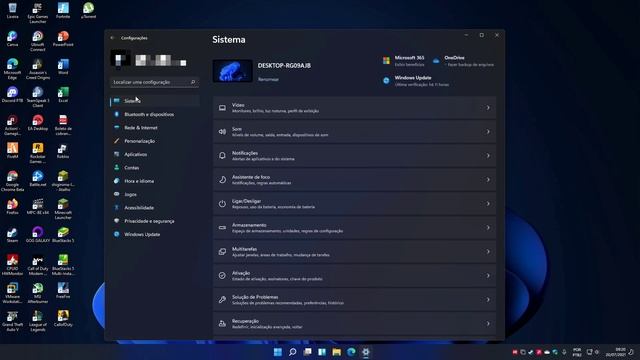Select the Rockstar Games launcher icon
Screen dimensions: 640x360
[38, 153]
